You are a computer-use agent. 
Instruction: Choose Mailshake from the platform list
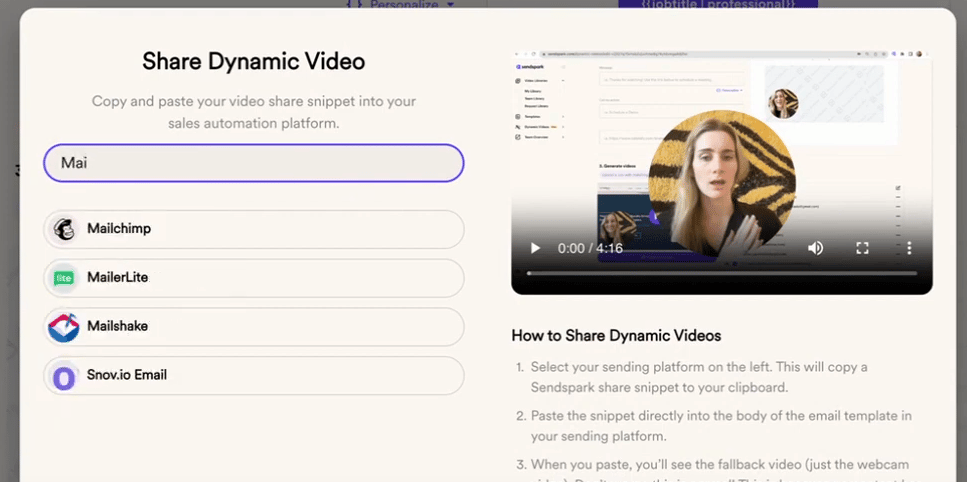pyautogui.click(x=253, y=327)
